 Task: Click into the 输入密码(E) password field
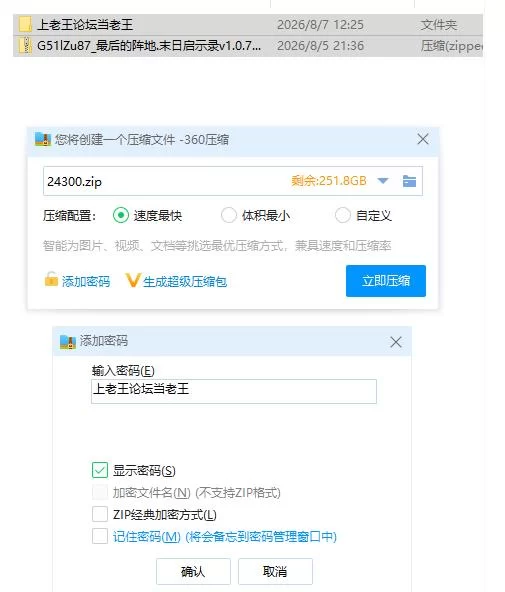pyautogui.click(x=234, y=391)
